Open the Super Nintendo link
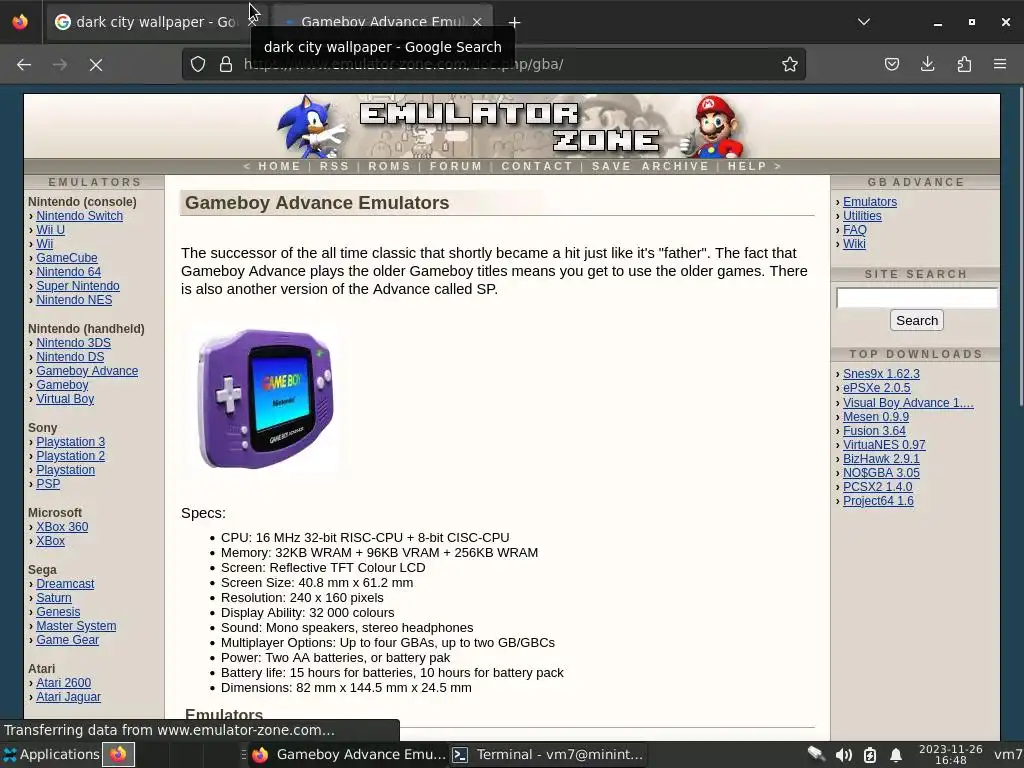This screenshot has width=1024, height=768. coord(78,286)
